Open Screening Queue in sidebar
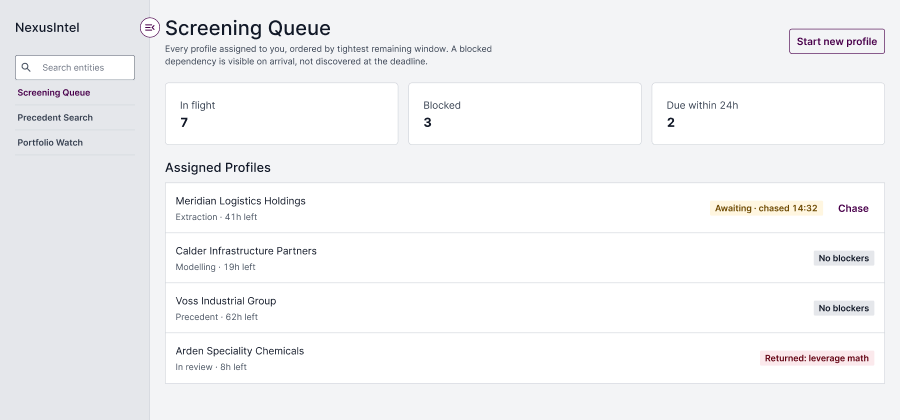 point(54,92)
